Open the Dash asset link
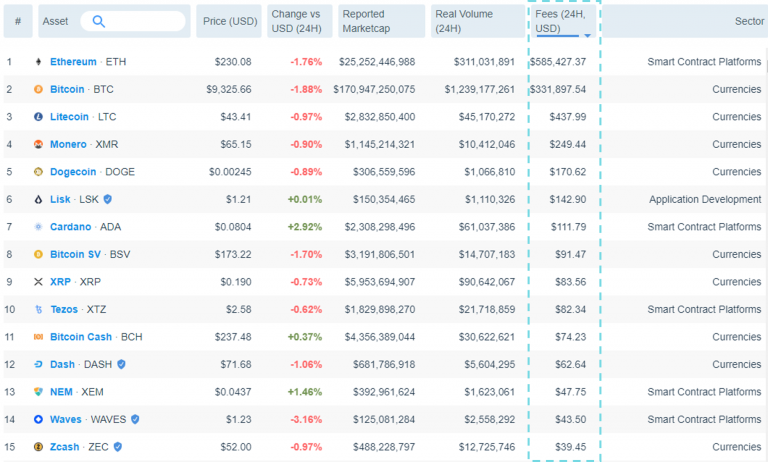 pyautogui.click(x=62, y=364)
